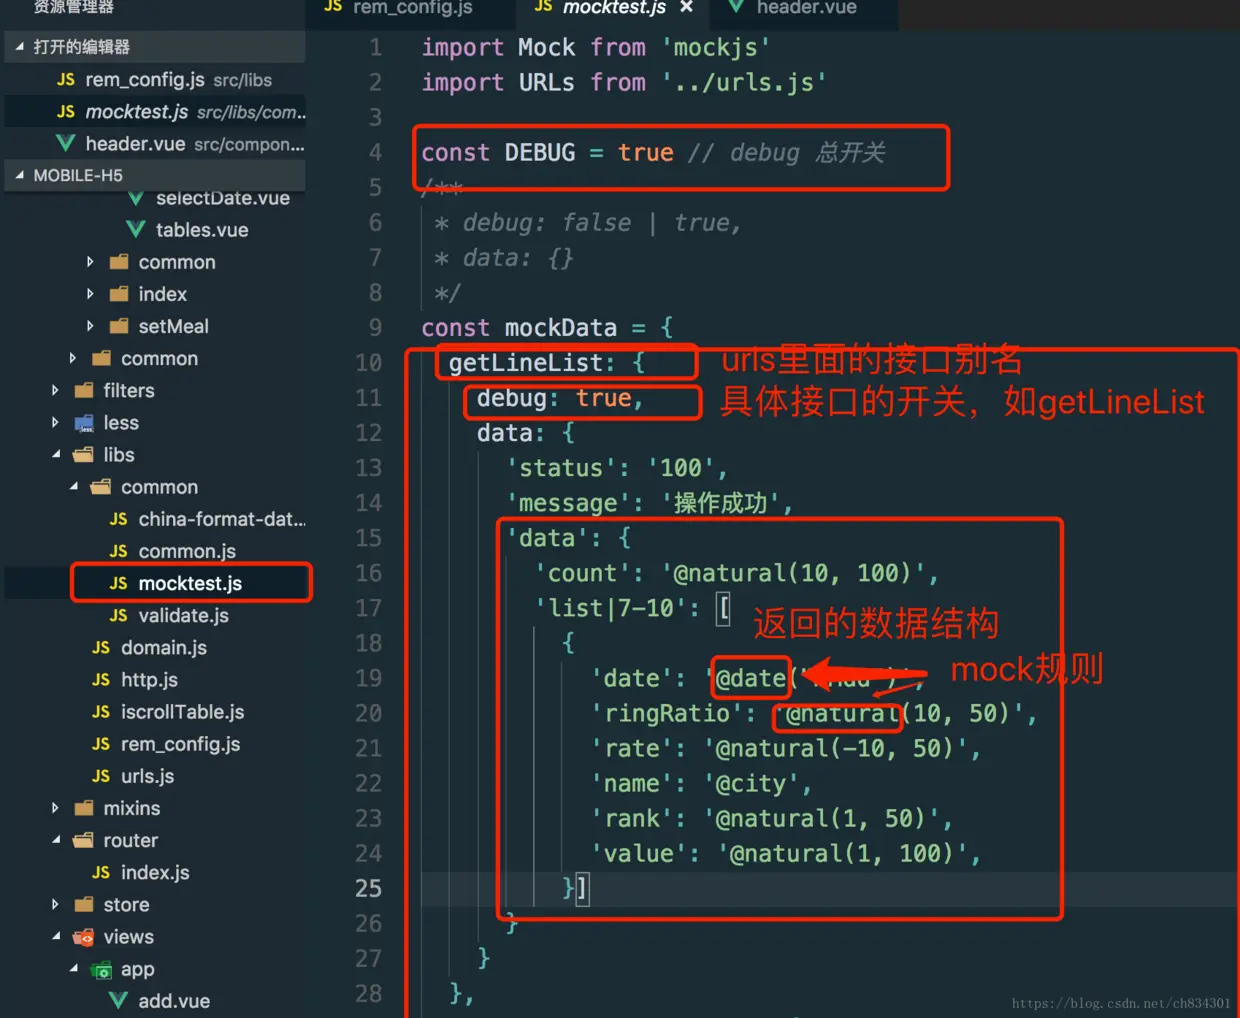Click JS icon beside china-format-dat file
The height and width of the screenshot is (1018, 1240).
coord(118,519)
